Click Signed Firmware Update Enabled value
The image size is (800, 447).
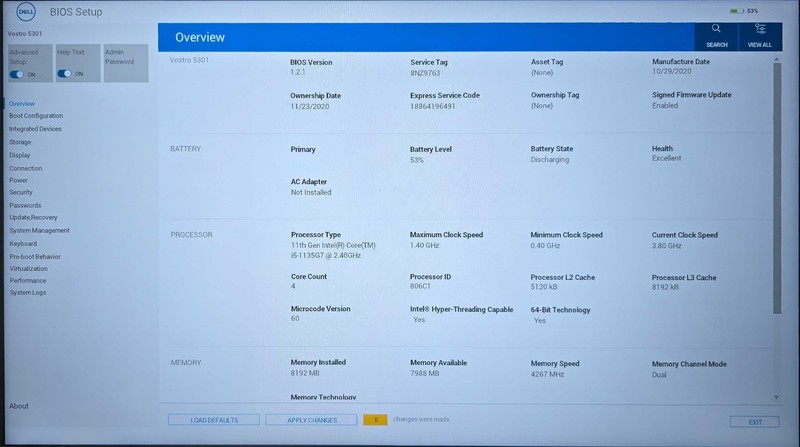(665, 106)
